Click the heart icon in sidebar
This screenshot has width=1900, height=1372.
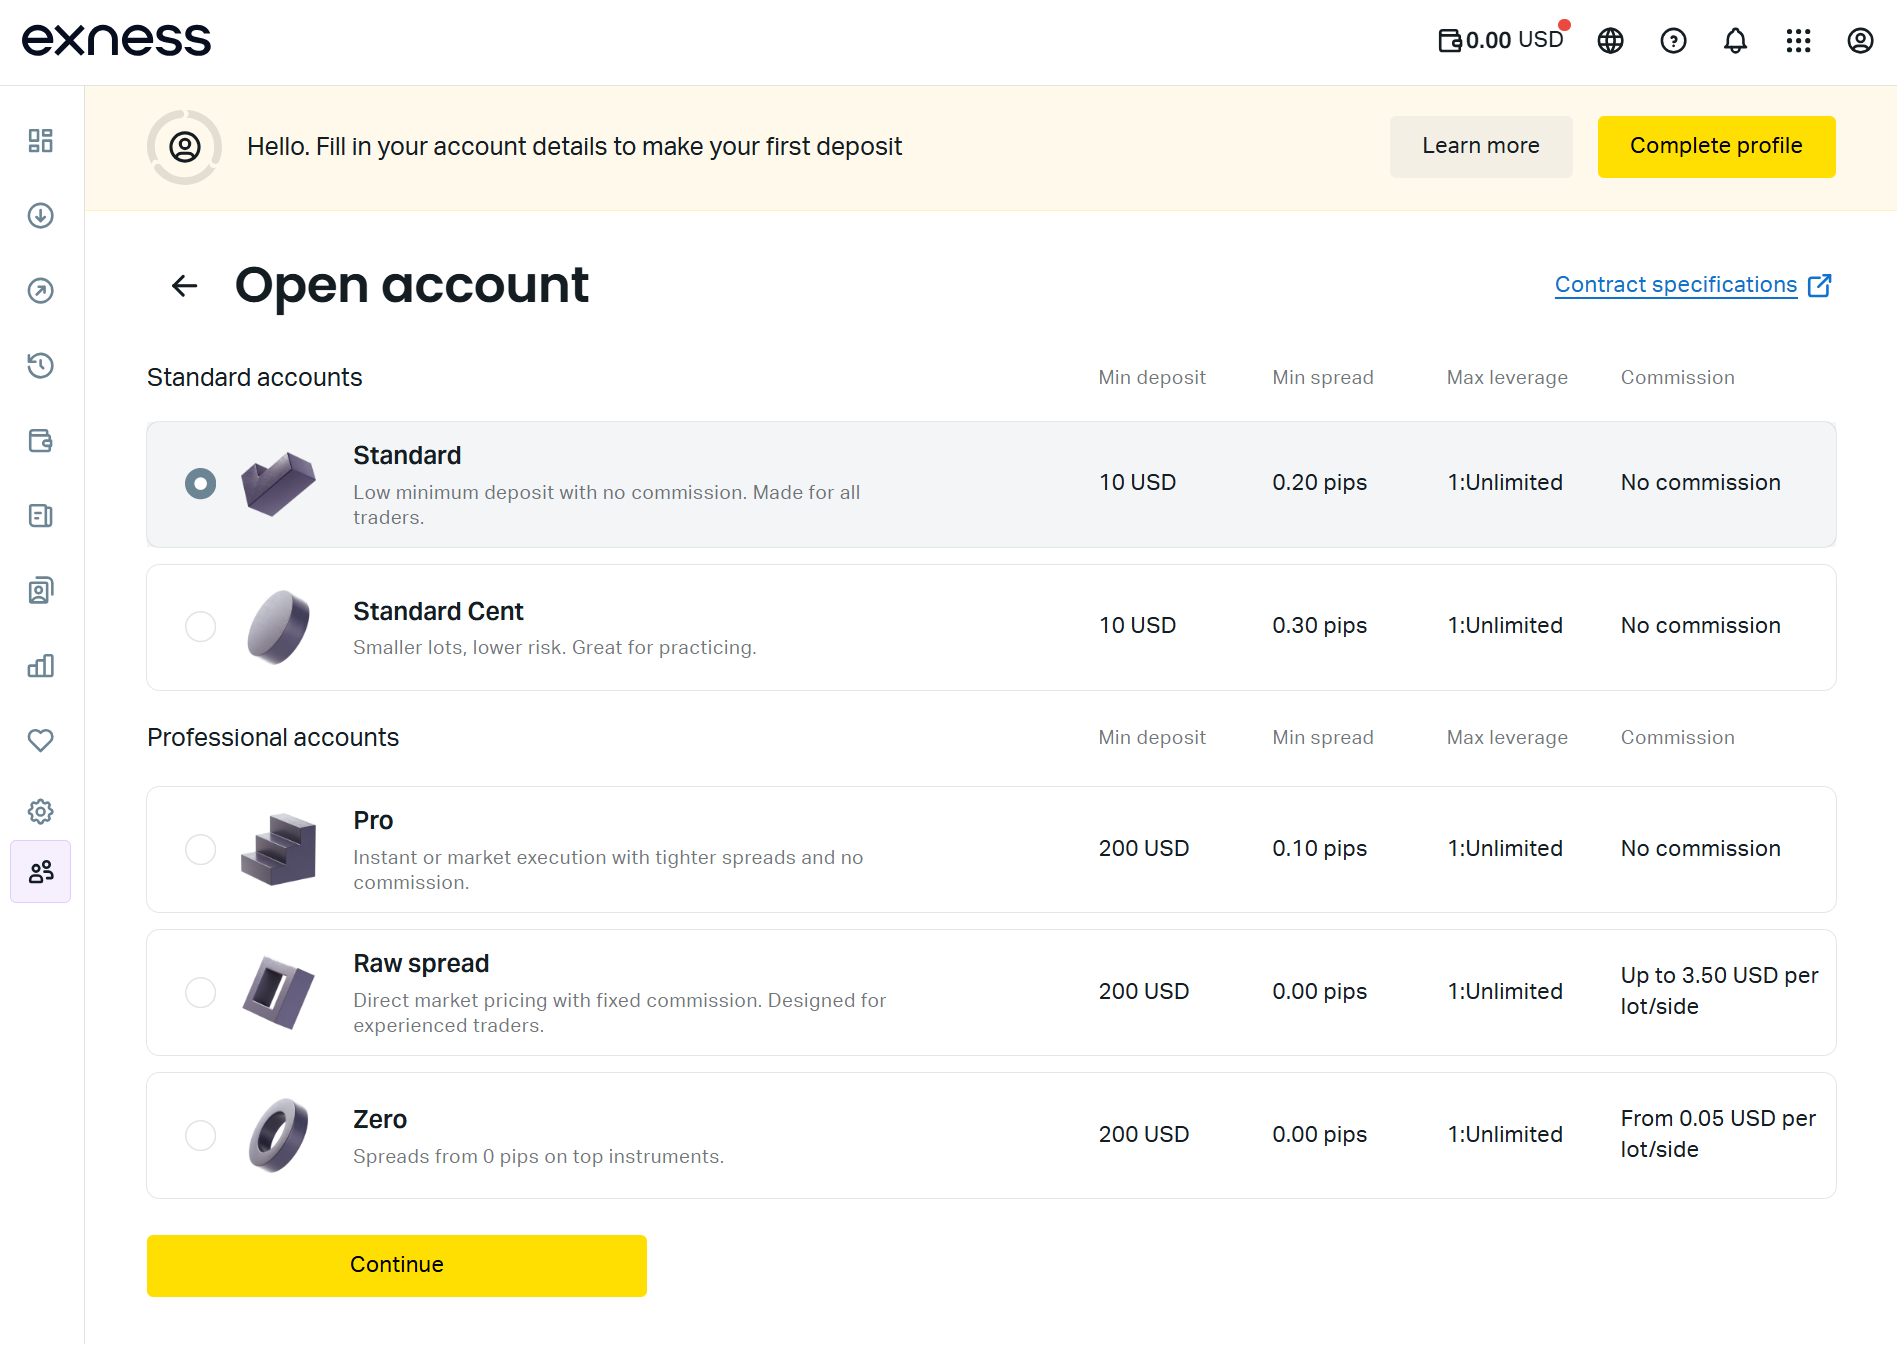click(x=41, y=741)
